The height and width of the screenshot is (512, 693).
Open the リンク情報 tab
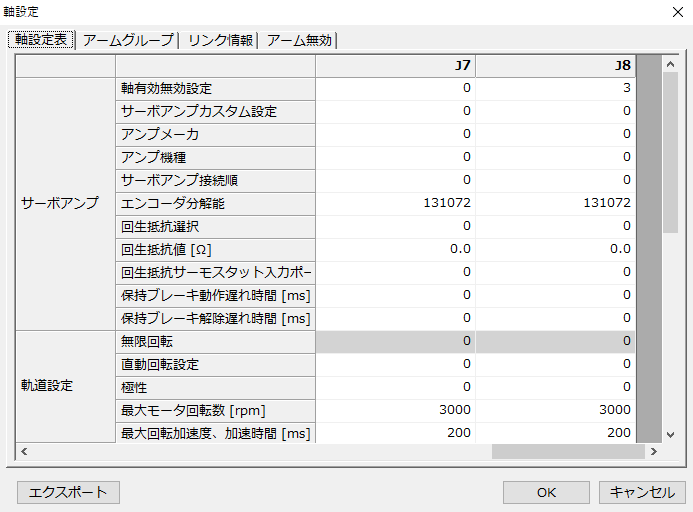click(218, 40)
